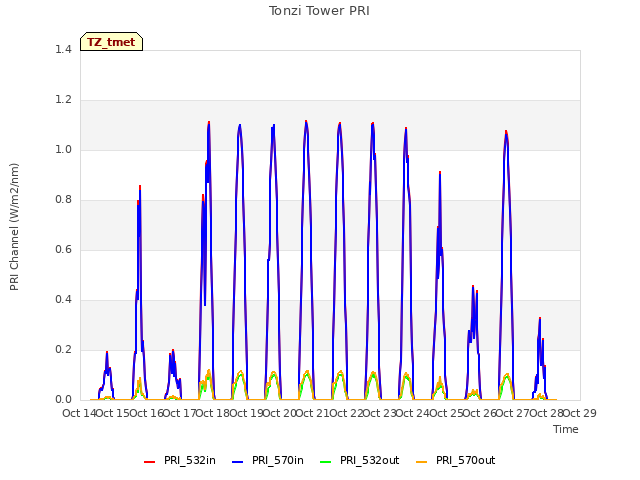Click the 1.0 y-axis tick label

pos(63,149)
